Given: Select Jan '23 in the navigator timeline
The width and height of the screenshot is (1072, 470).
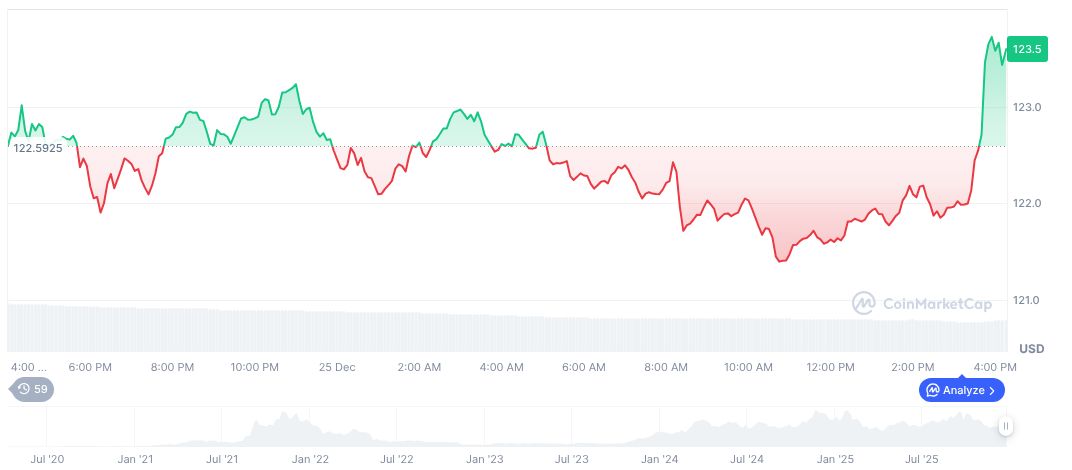Looking at the screenshot, I should [484, 460].
